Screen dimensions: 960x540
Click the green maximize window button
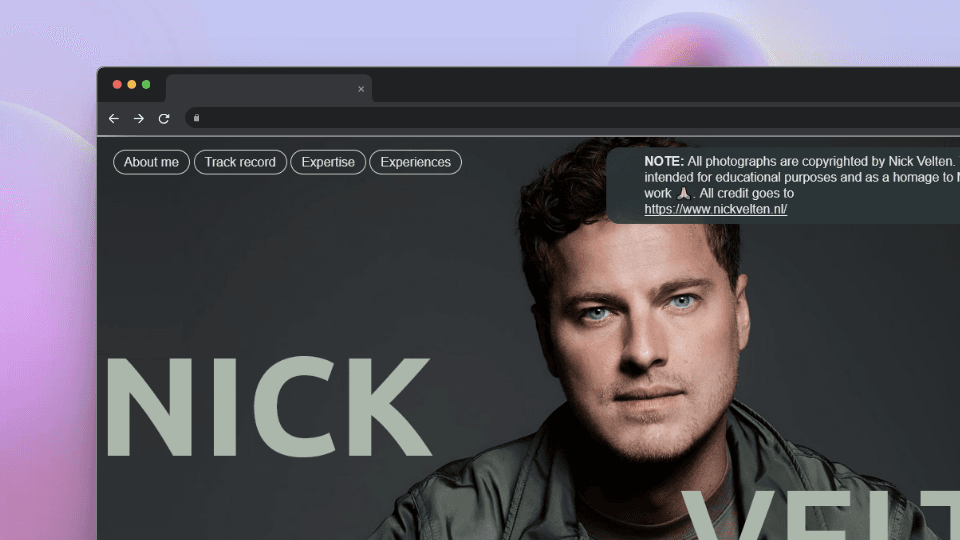pyautogui.click(x=146, y=85)
